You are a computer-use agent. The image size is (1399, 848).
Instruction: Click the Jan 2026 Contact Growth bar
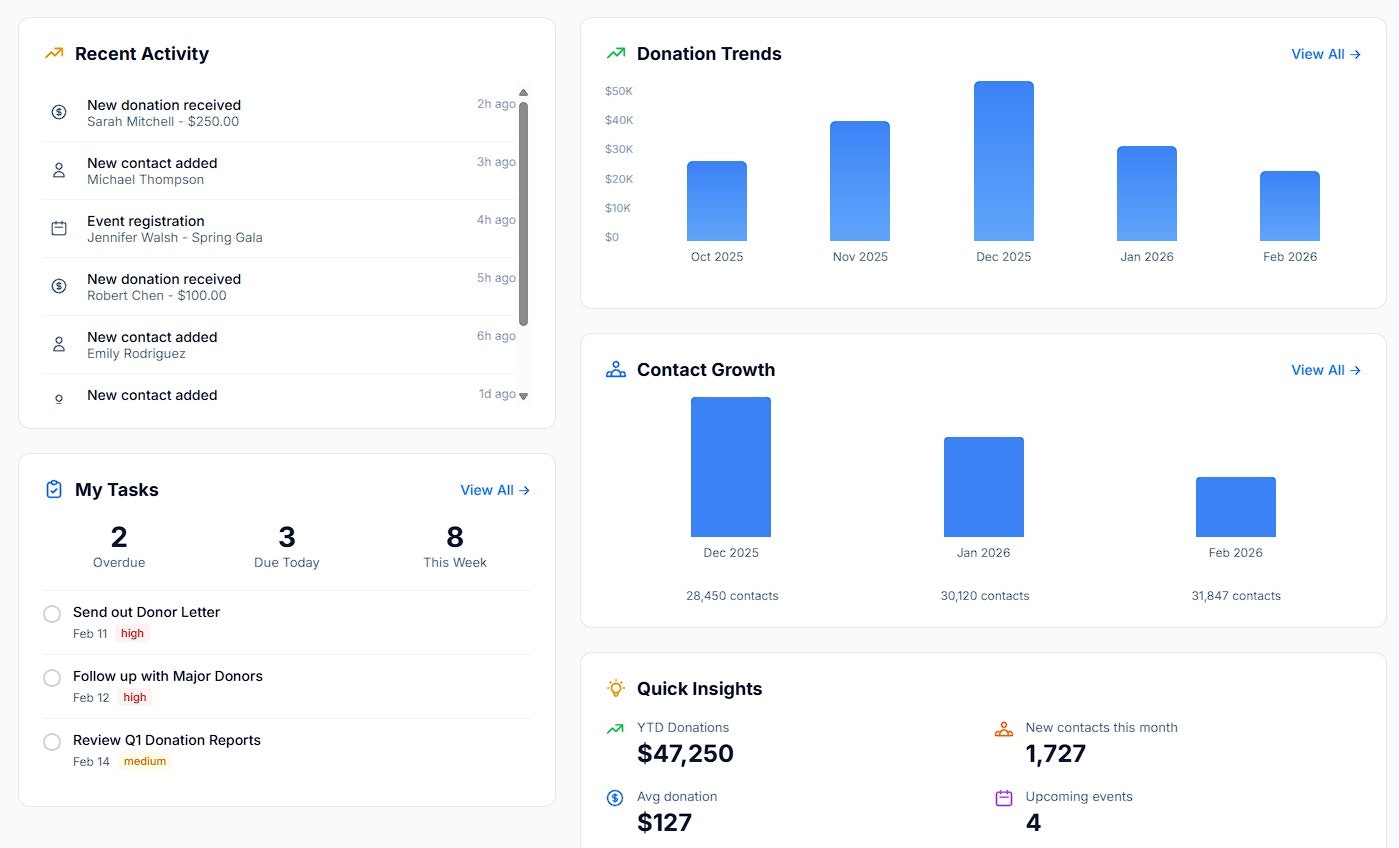[984, 487]
